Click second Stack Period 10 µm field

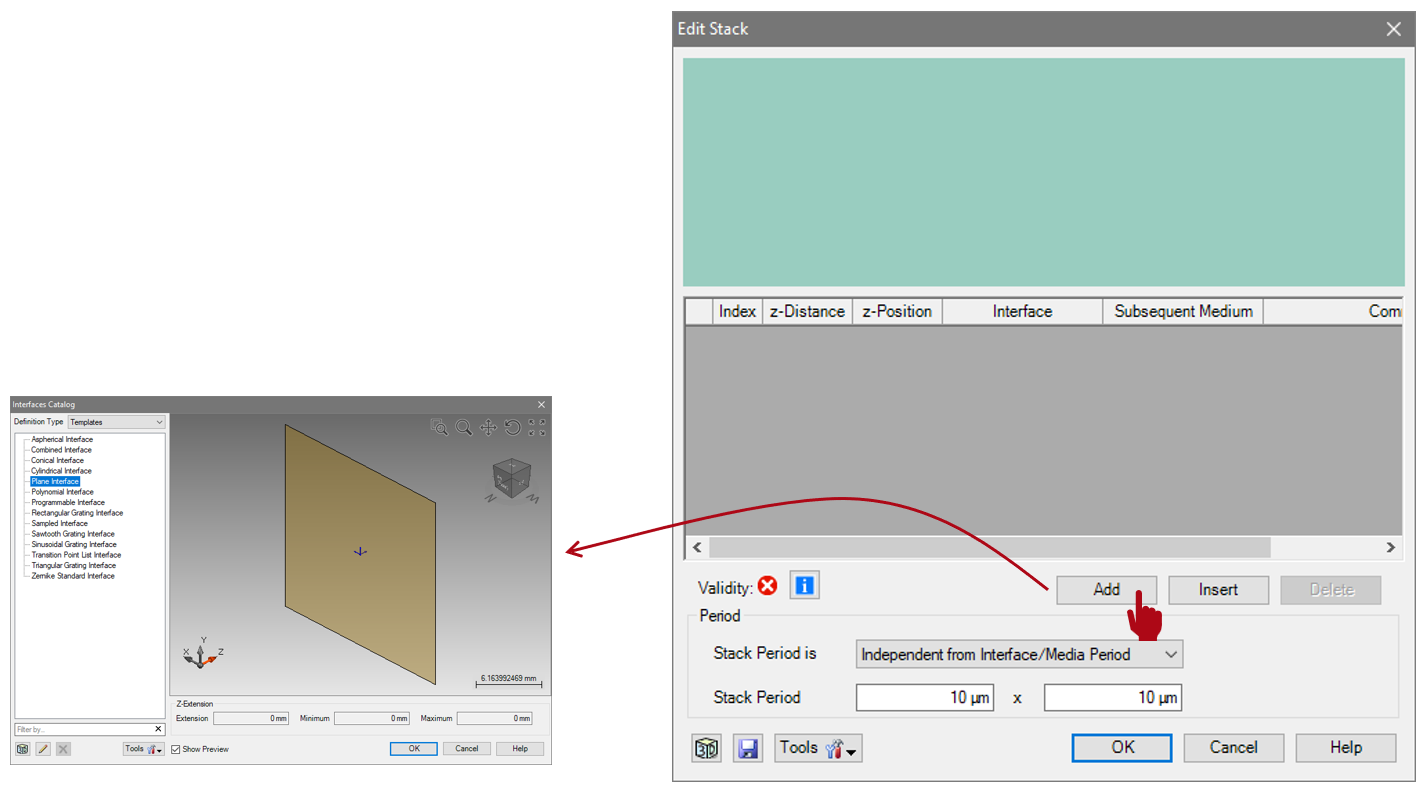1112,697
